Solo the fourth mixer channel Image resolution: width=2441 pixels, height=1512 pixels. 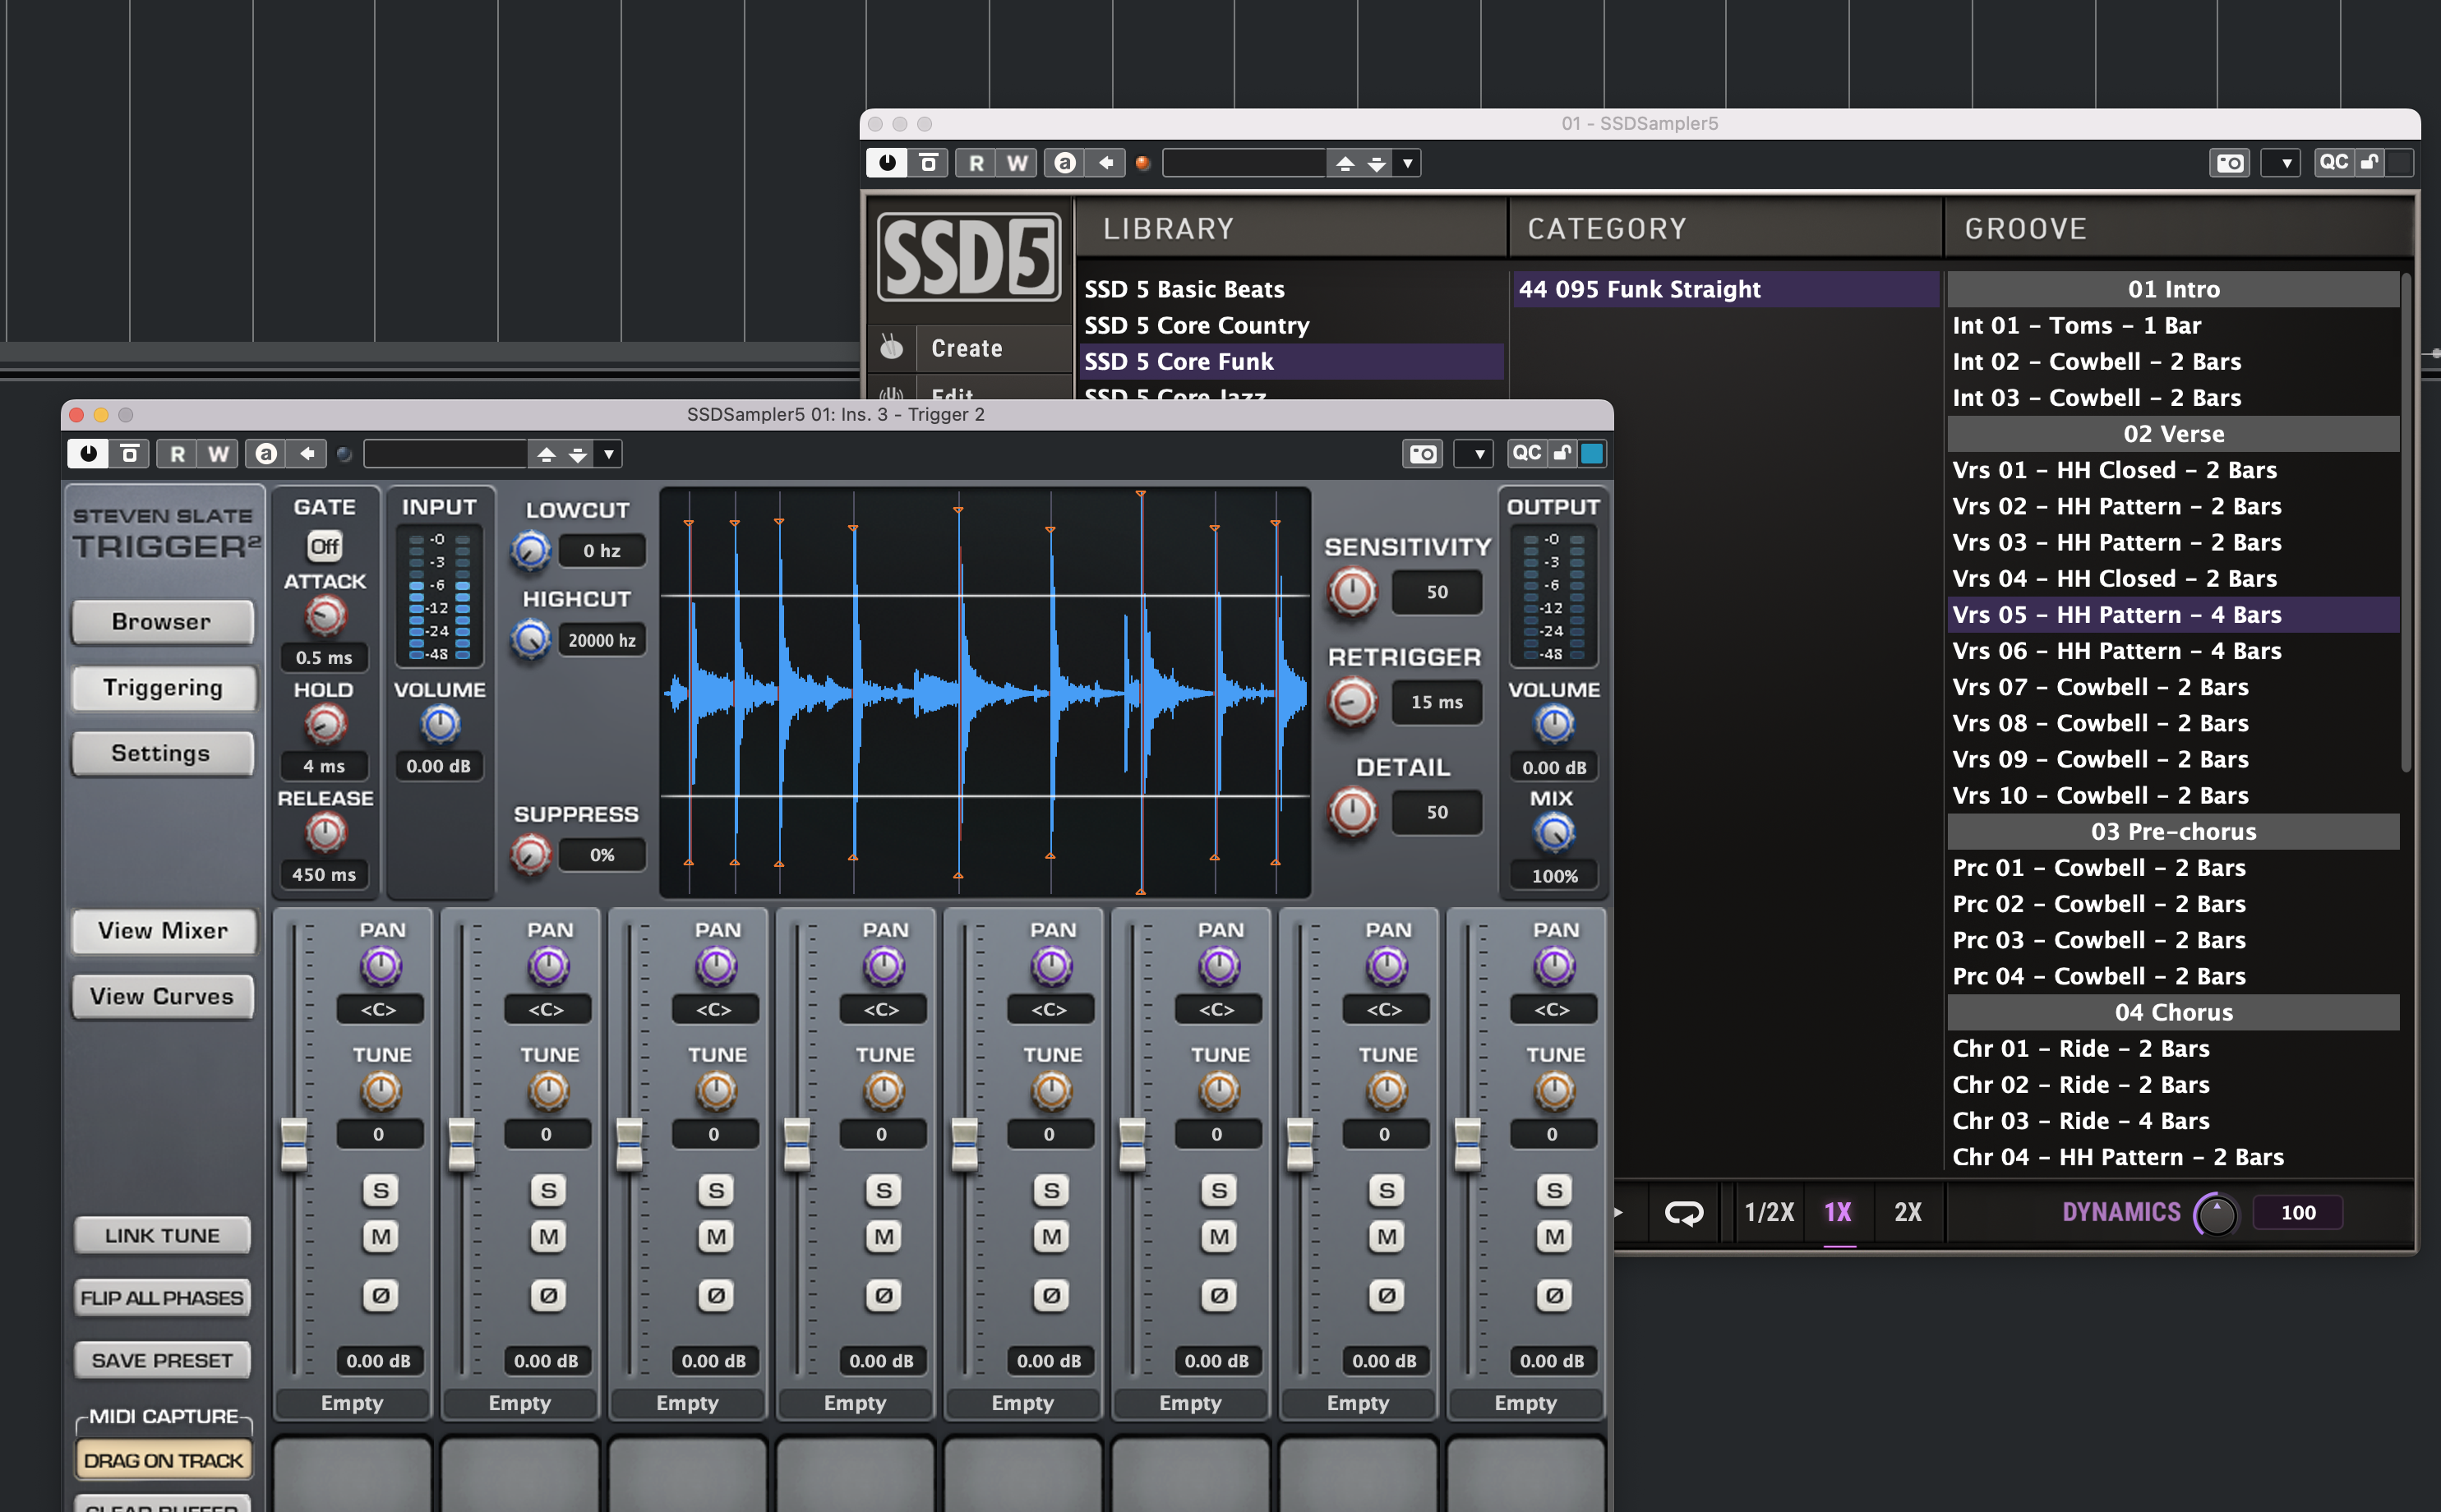[883, 1190]
